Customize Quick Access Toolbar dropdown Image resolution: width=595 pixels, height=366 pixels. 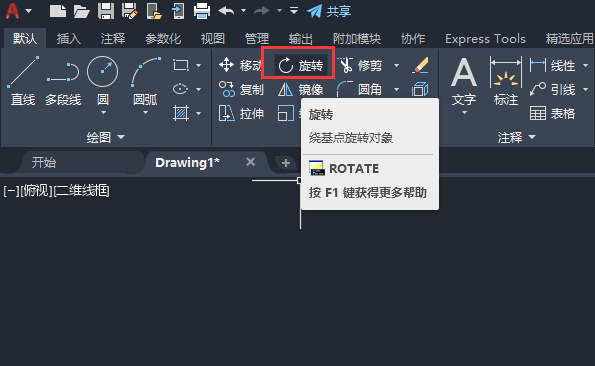(x=294, y=11)
